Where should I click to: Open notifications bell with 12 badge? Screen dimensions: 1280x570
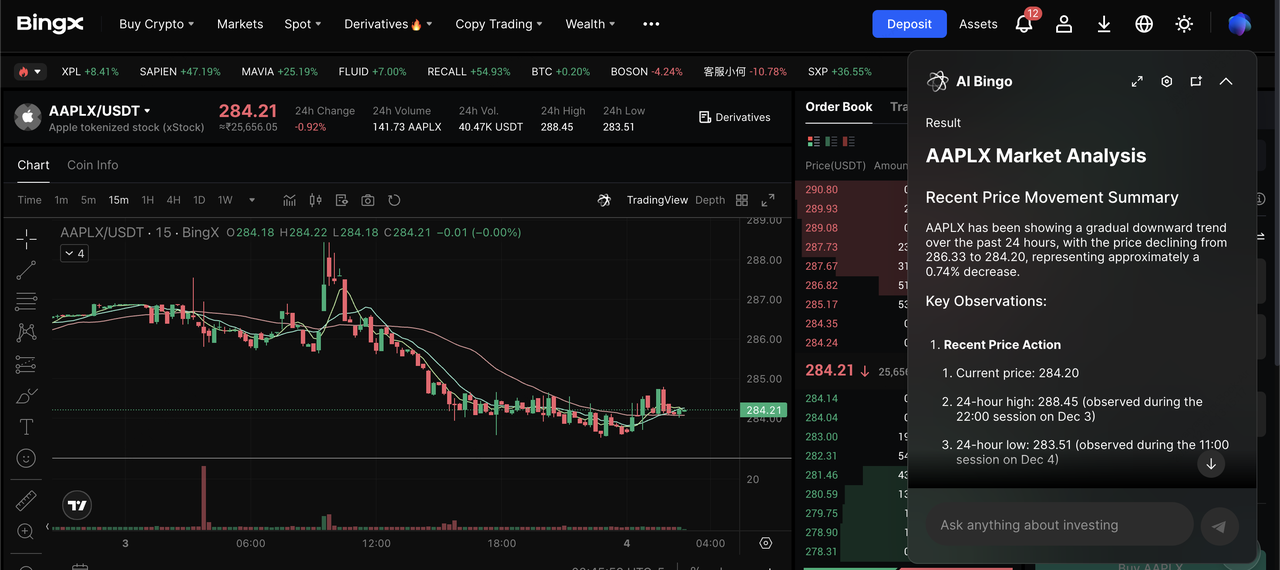pos(1024,24)
